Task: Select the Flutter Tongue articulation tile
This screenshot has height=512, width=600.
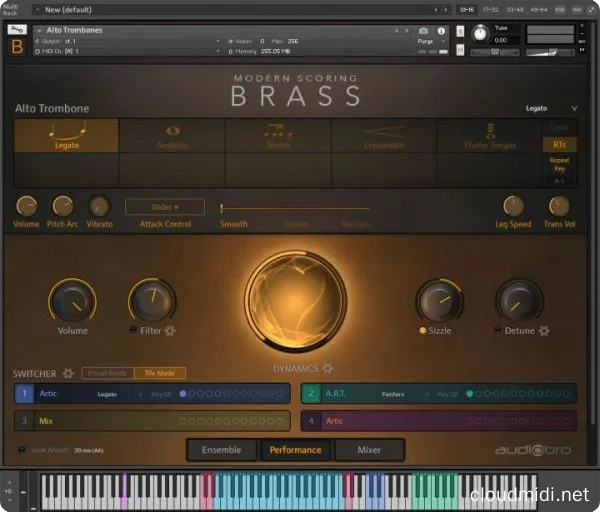Action: pyautogui.click(x=490, y=136)
